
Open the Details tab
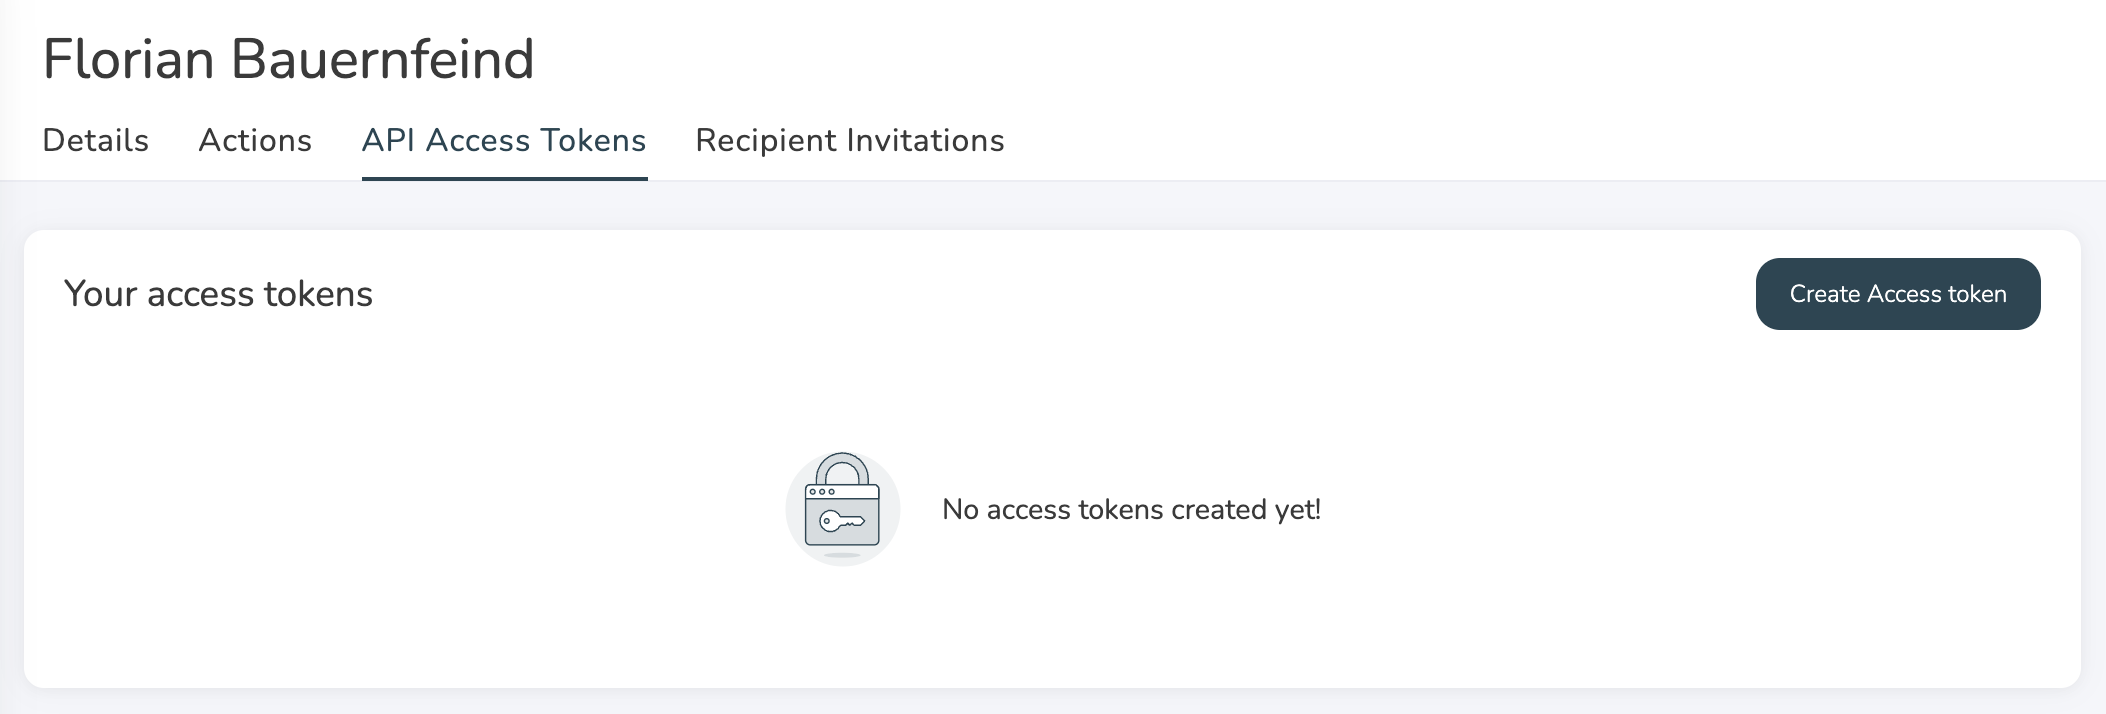pyautogui.click(x=96, y=141)
